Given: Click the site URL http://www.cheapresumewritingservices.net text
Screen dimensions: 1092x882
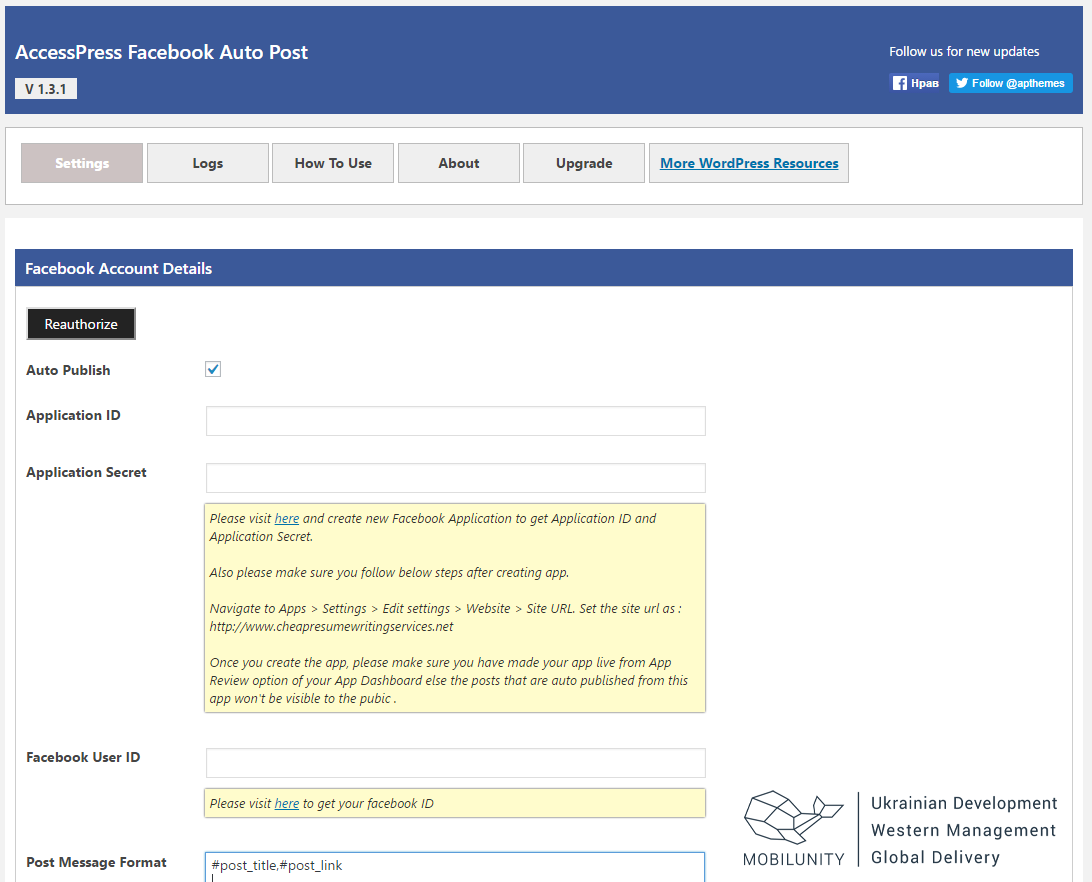Looking at the screenshot, I should pos(332,626).
